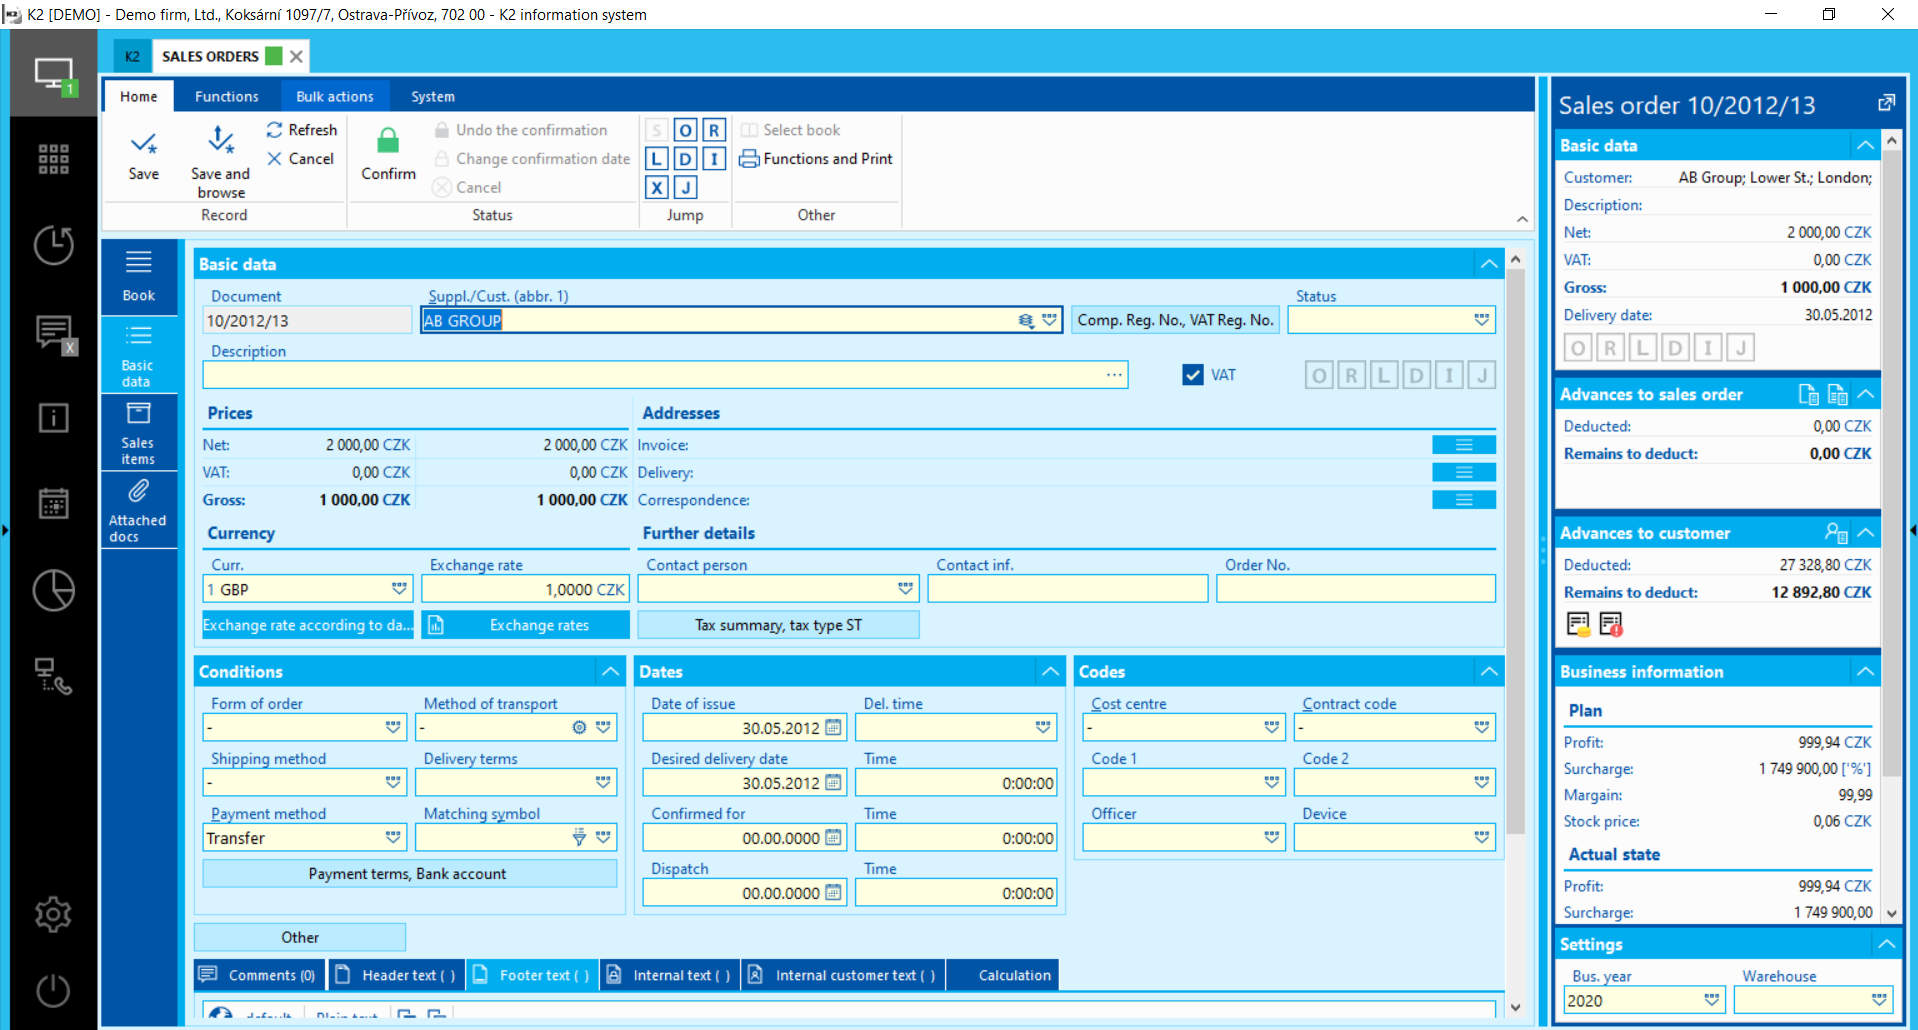Click power icon in left bar
The width and height of the screenshot is (1918, 1030).
tap(53, 990)
